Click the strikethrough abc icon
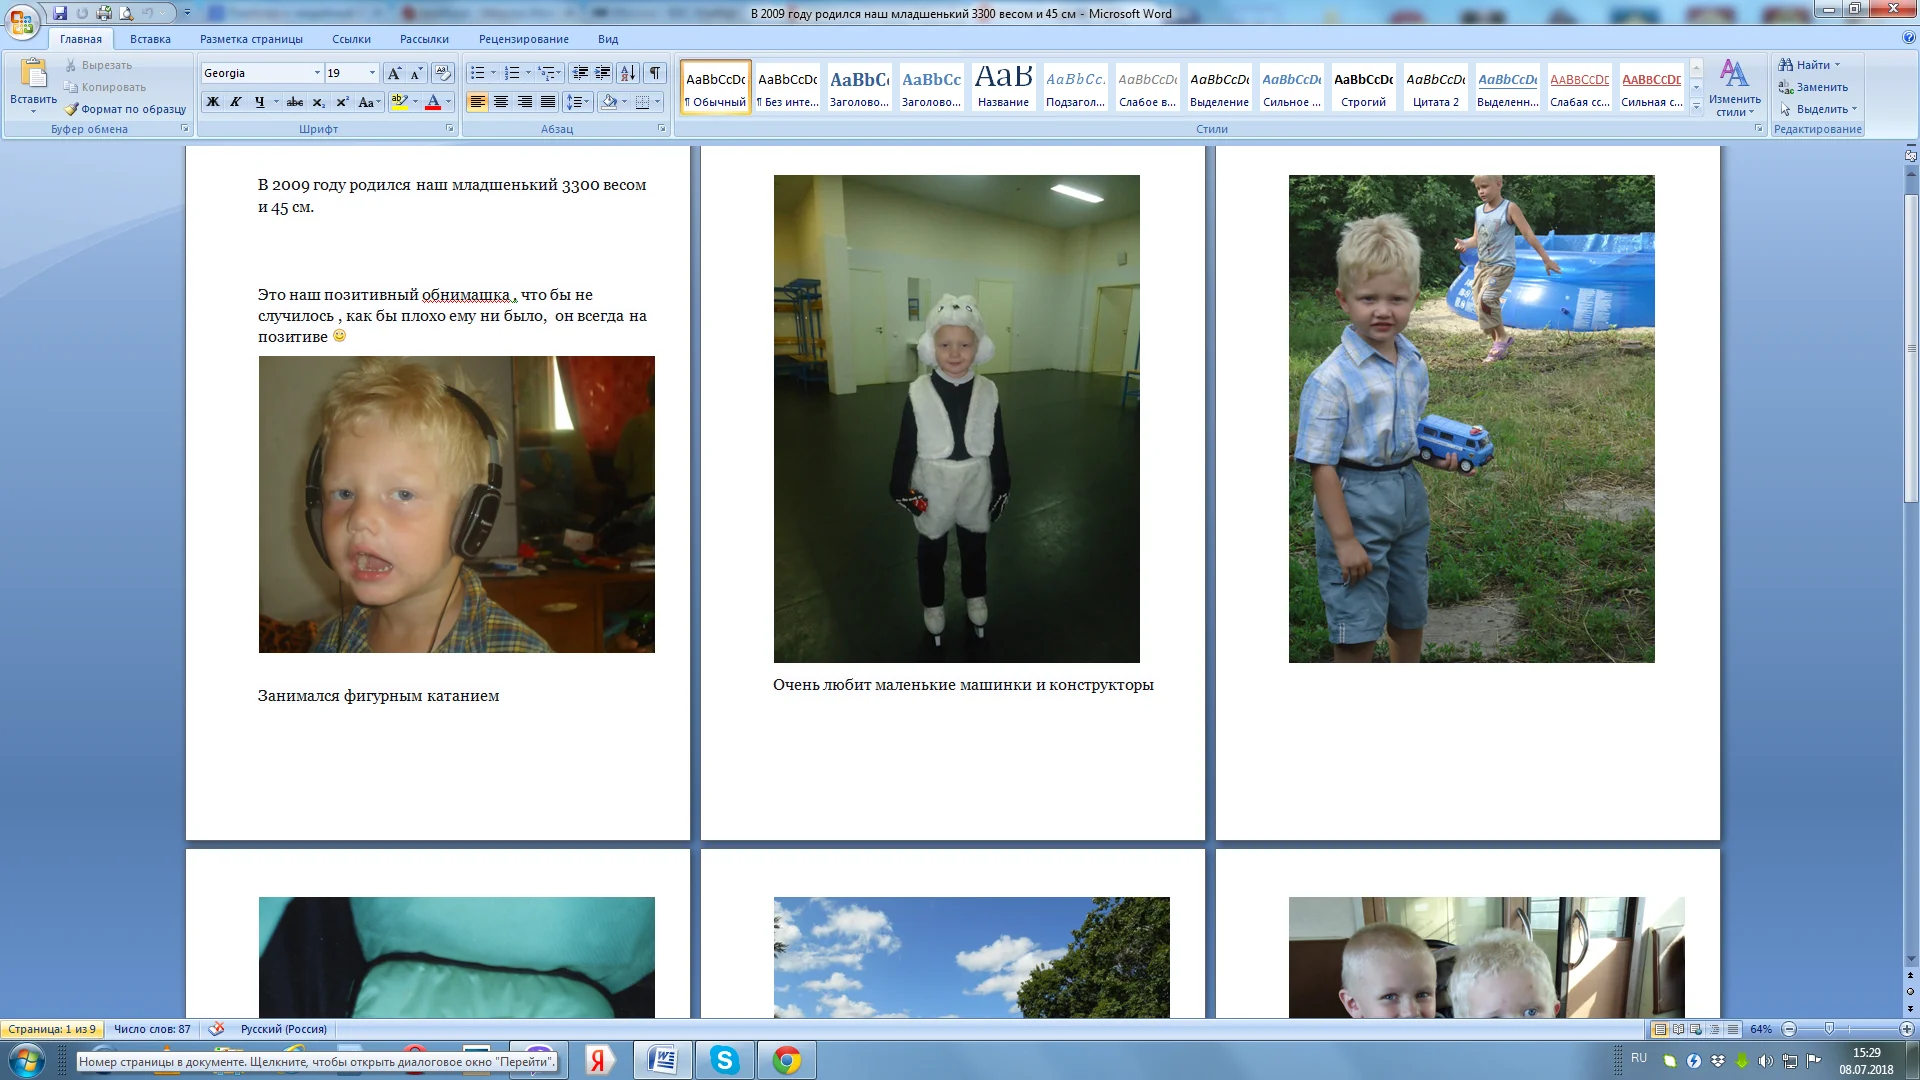 (294, 102)
